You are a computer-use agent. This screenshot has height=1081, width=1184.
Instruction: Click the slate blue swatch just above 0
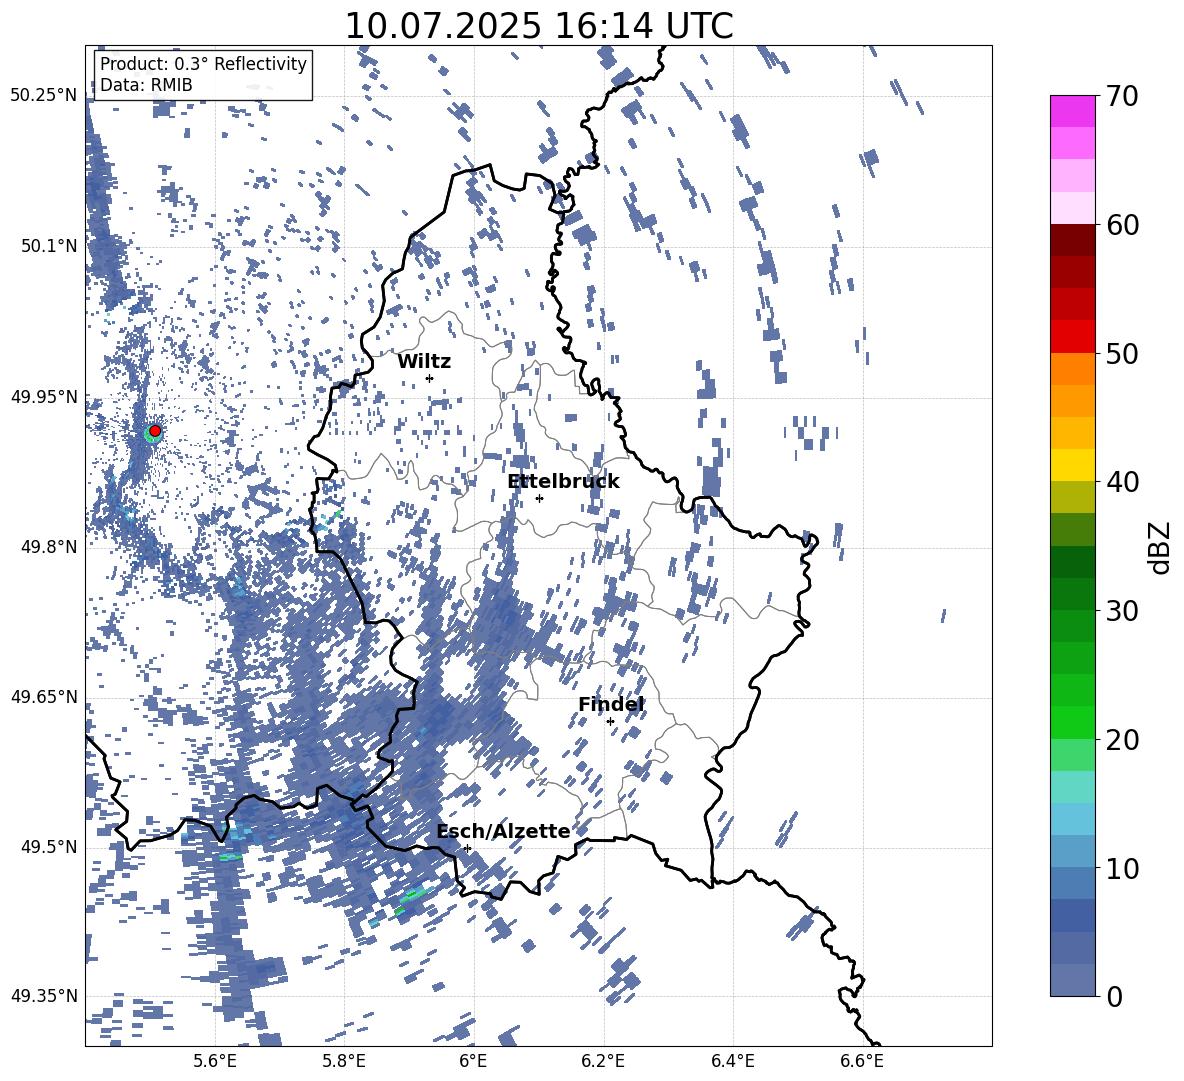pyautogui.click(x=1072, y=980)
